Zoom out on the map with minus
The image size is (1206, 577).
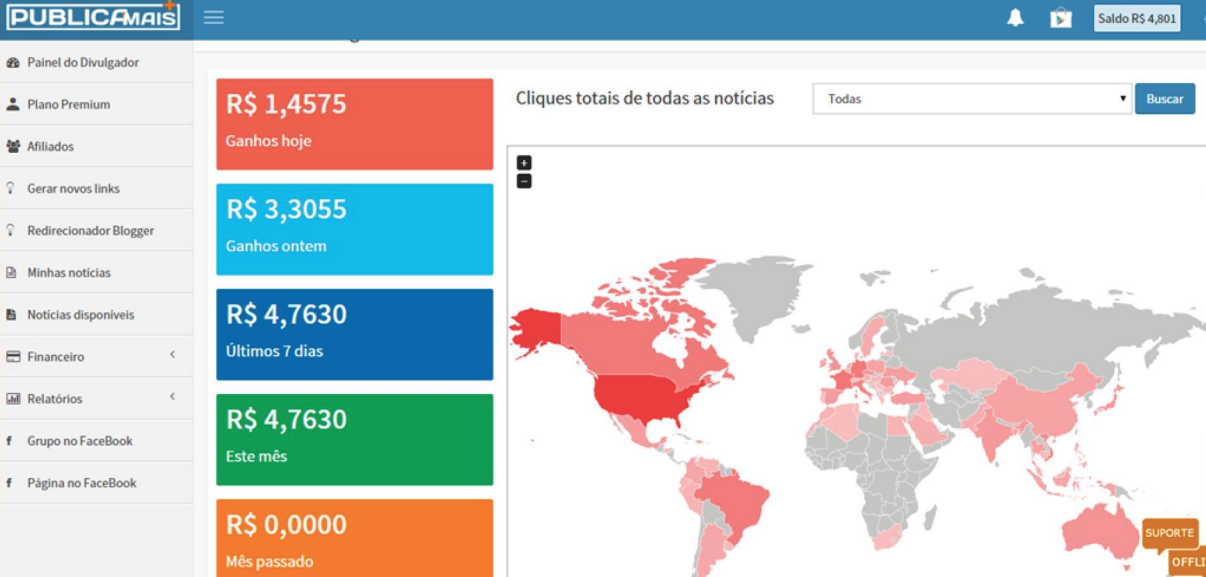click(524, 181)
